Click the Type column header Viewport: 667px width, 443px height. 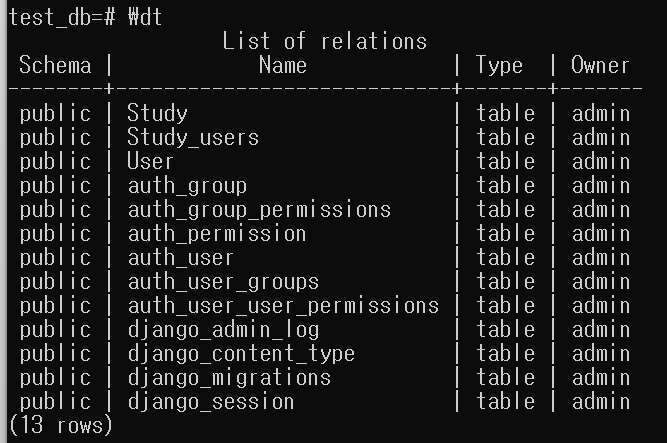coord(499,65)
